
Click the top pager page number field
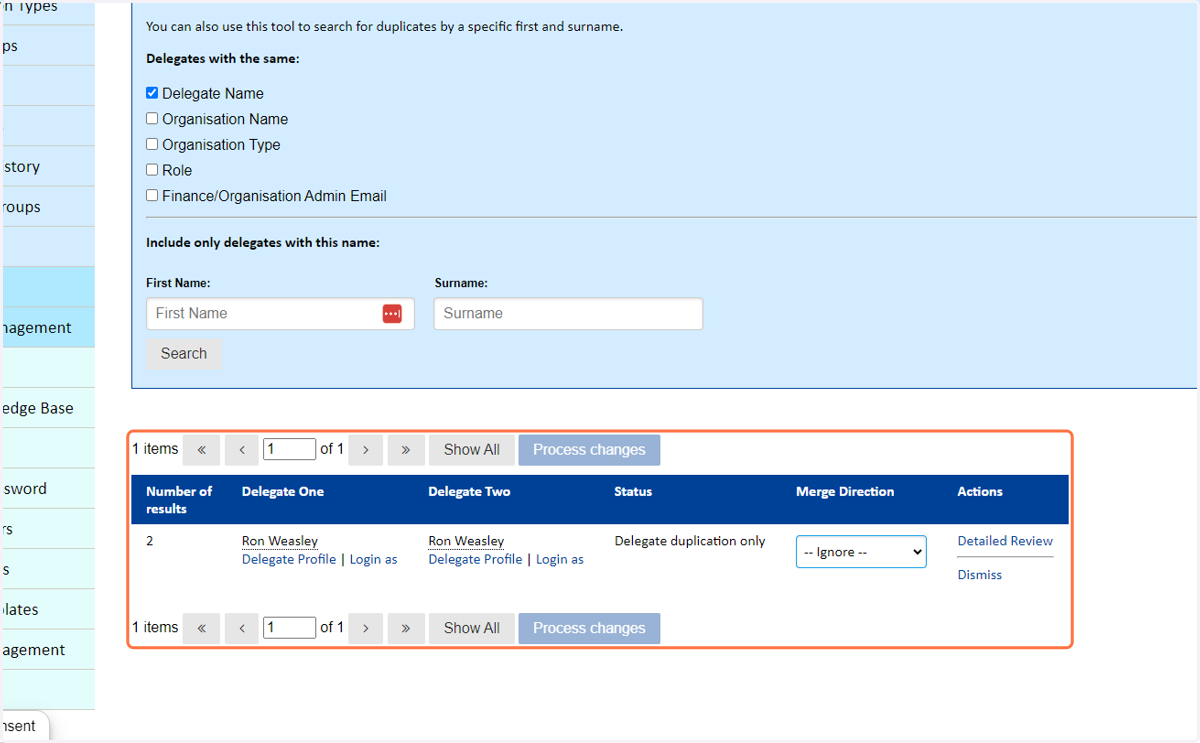[290, 449]
